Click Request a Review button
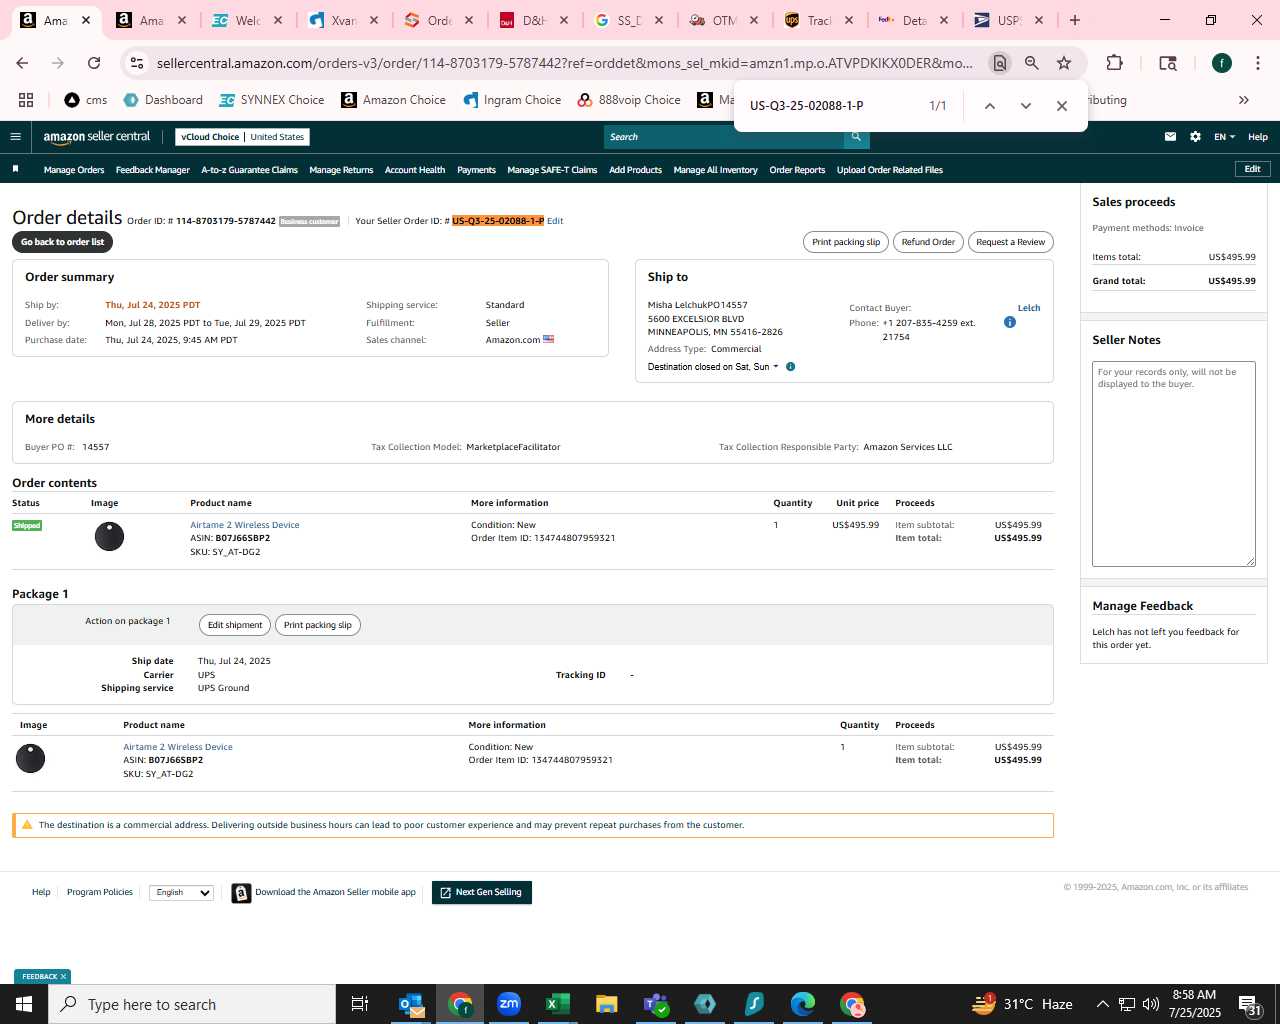 [x=1010, y=242]
